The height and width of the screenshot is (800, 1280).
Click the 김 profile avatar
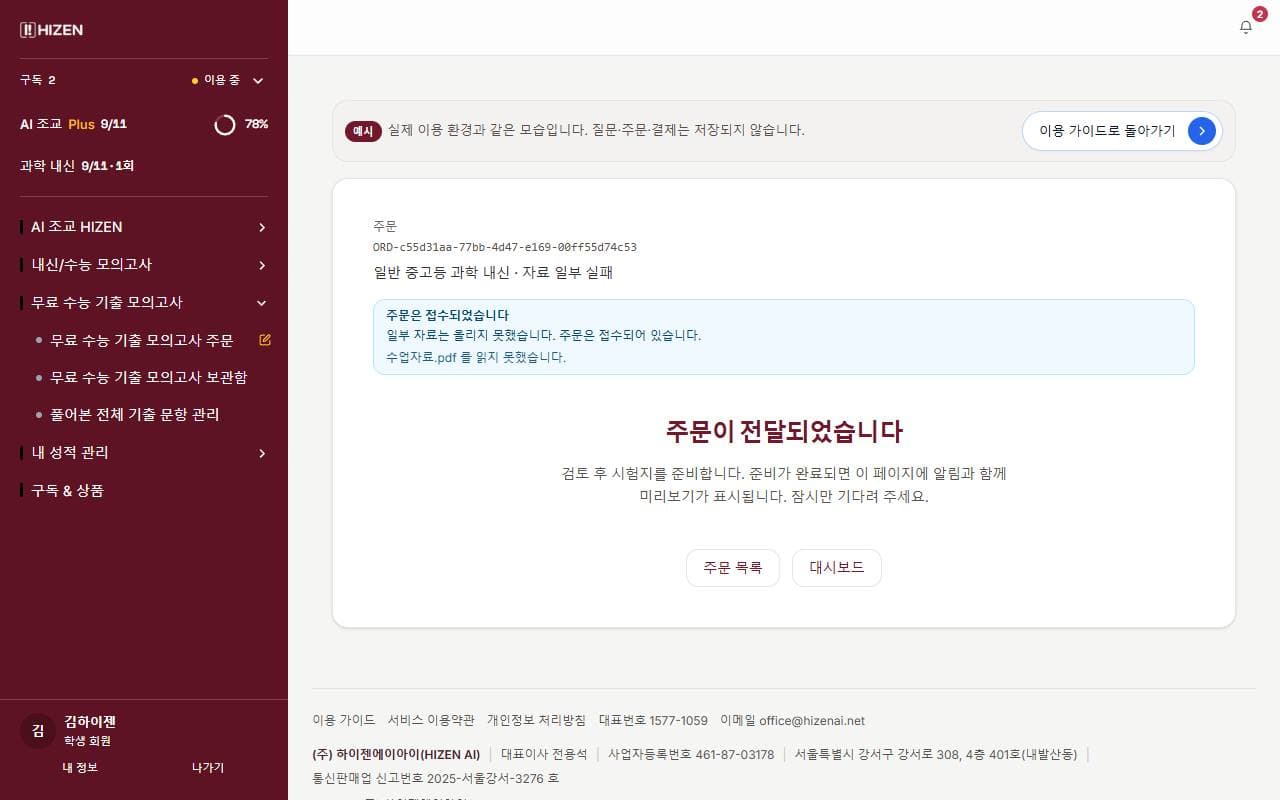click(x=38, y=731)
